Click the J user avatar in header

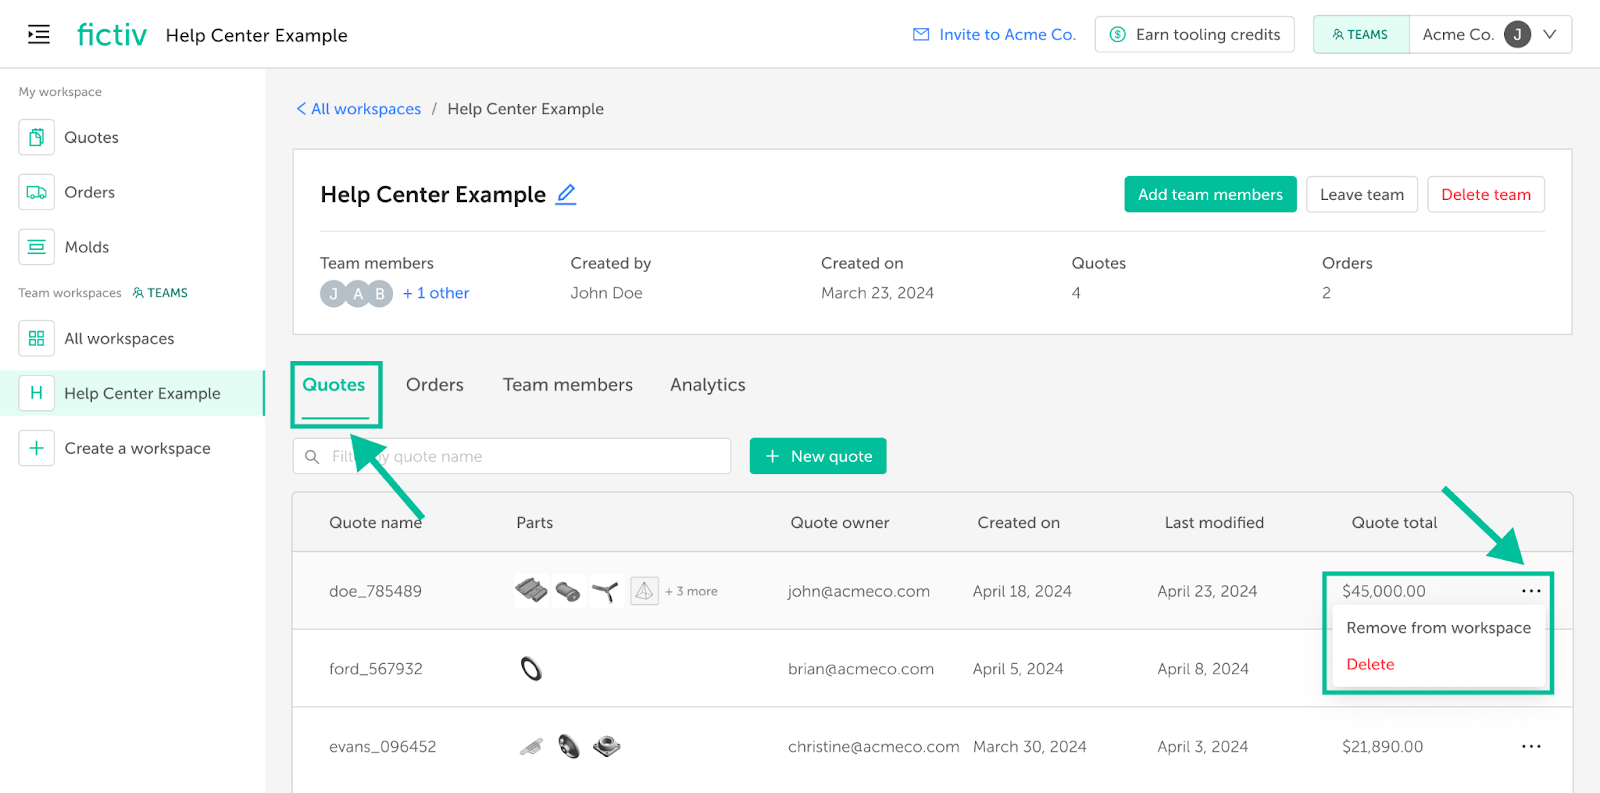tap(1517, 35)
